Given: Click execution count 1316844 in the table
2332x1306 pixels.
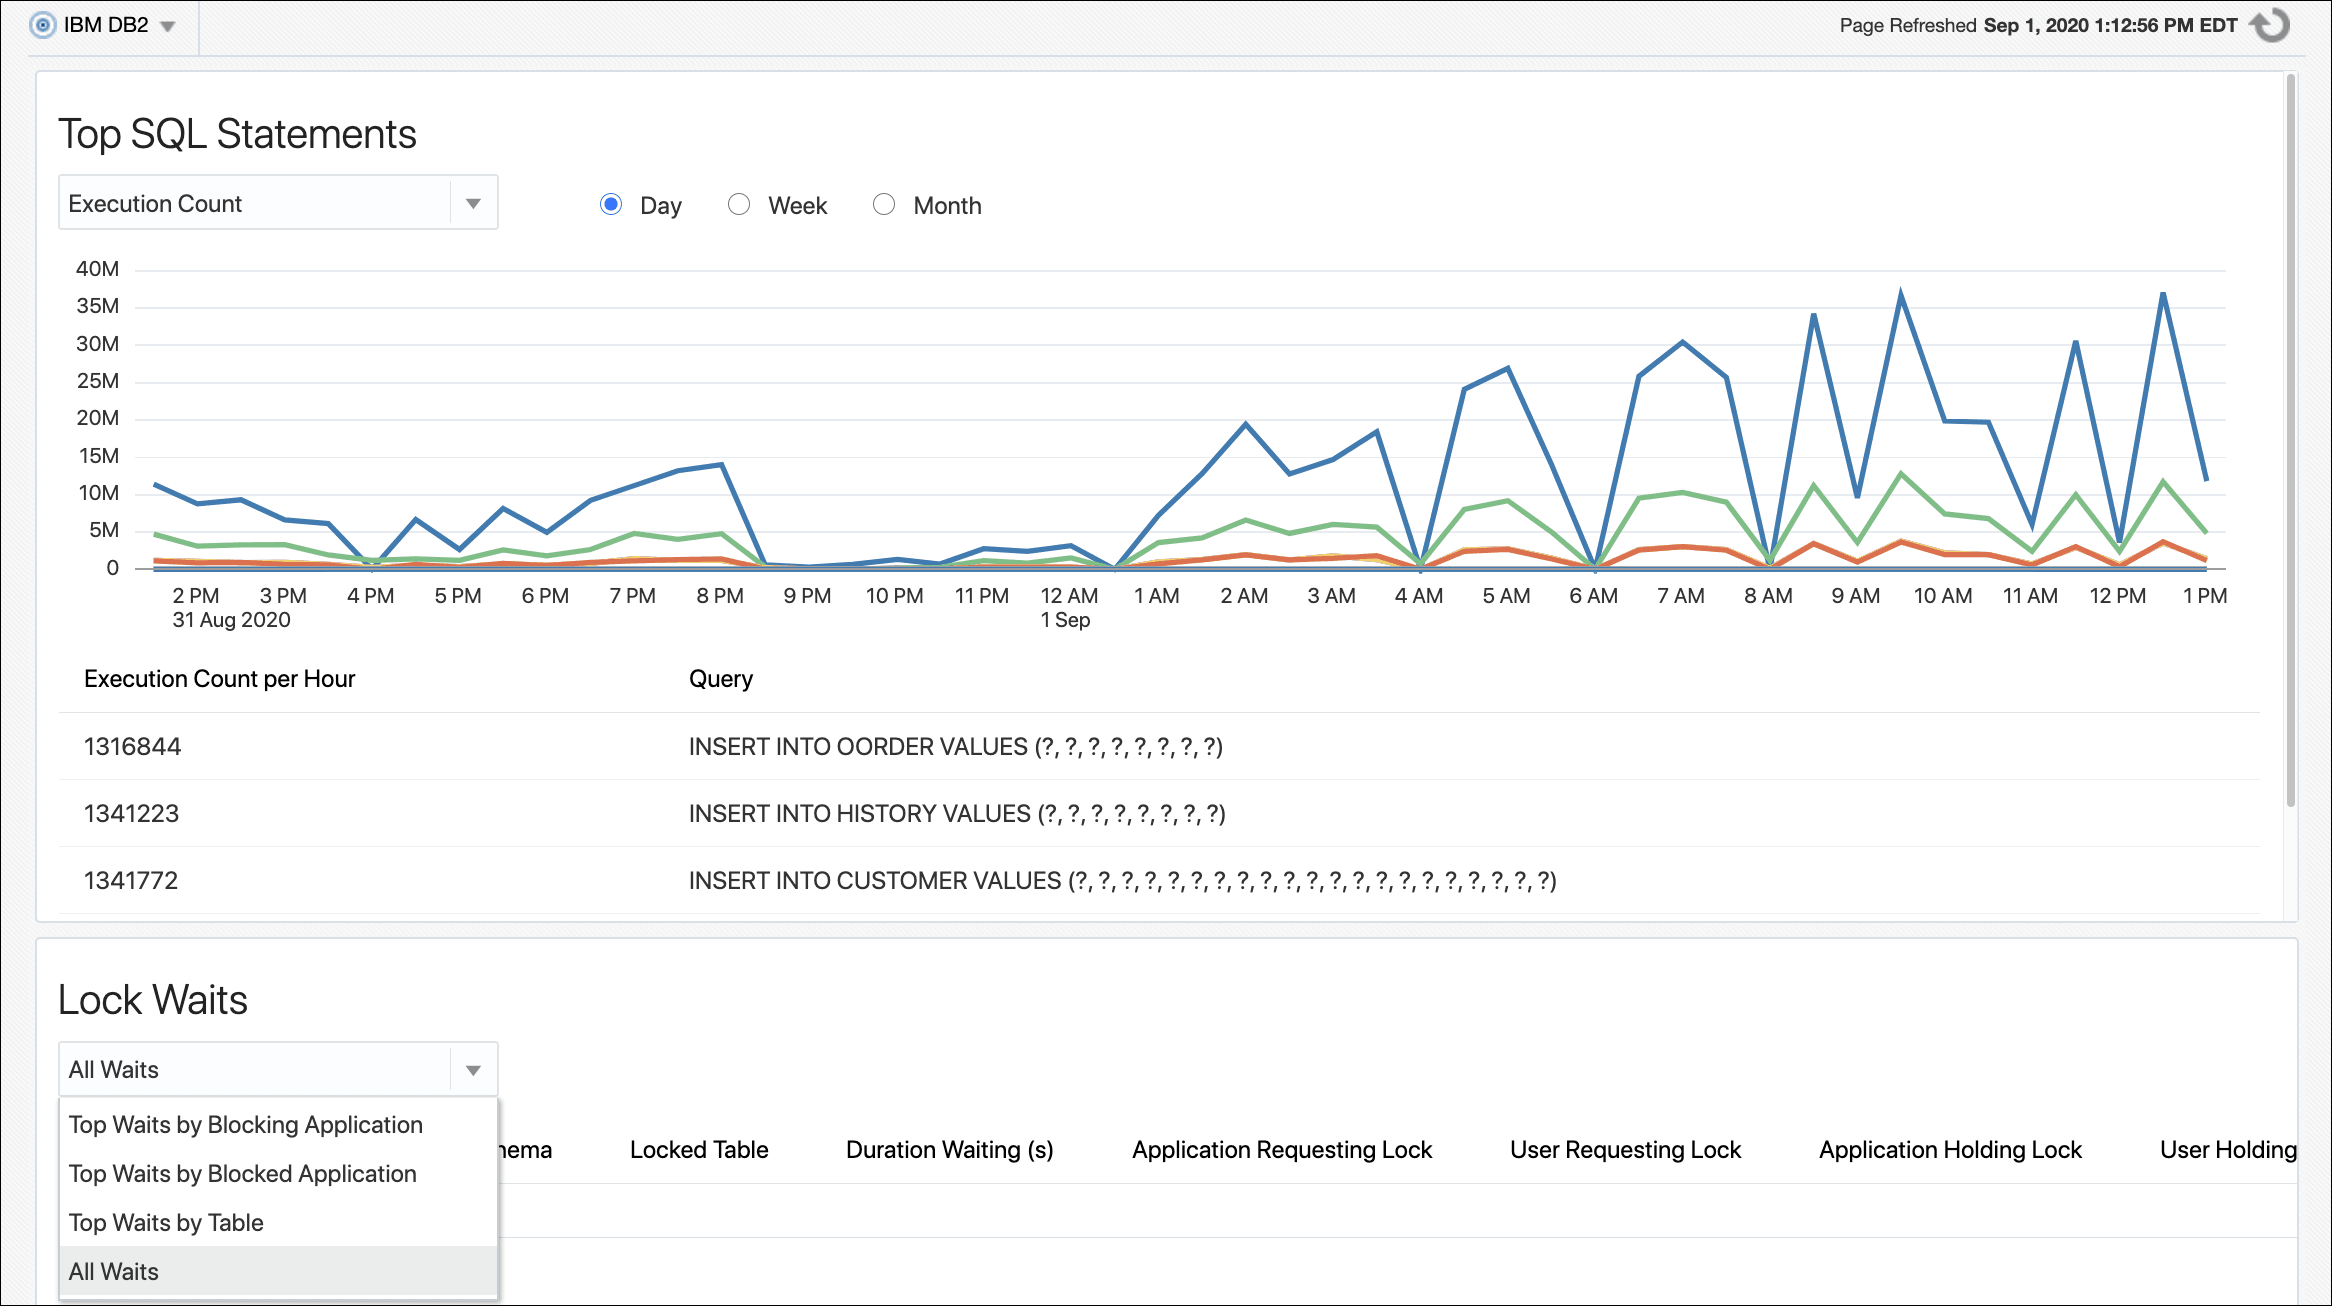Looking at the screenshot, I should coord(132,746).
